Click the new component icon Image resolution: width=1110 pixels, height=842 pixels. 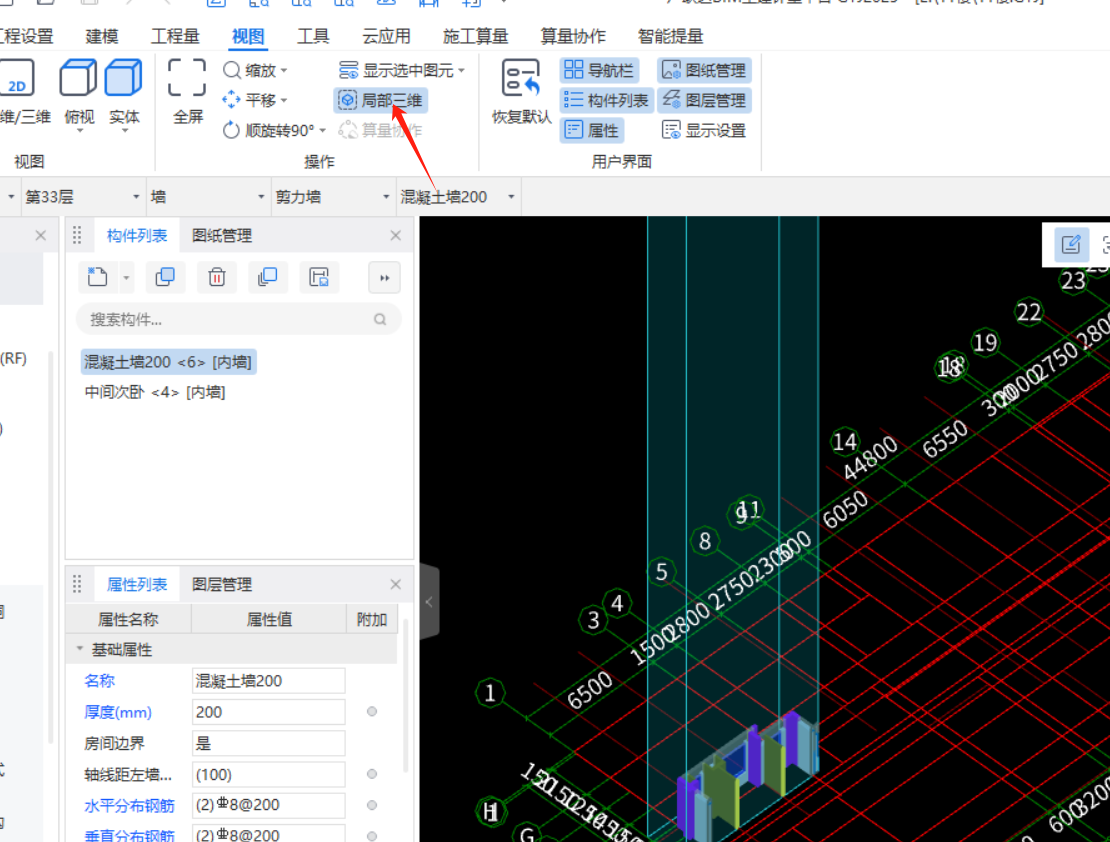pyautogui.click(x=98, y=277)
